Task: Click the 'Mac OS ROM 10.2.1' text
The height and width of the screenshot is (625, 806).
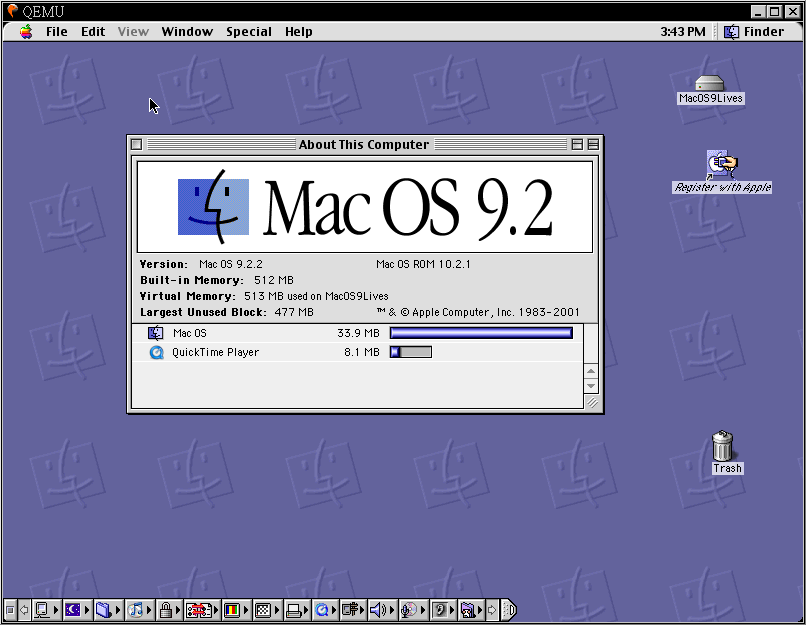Action: (423, 264)
